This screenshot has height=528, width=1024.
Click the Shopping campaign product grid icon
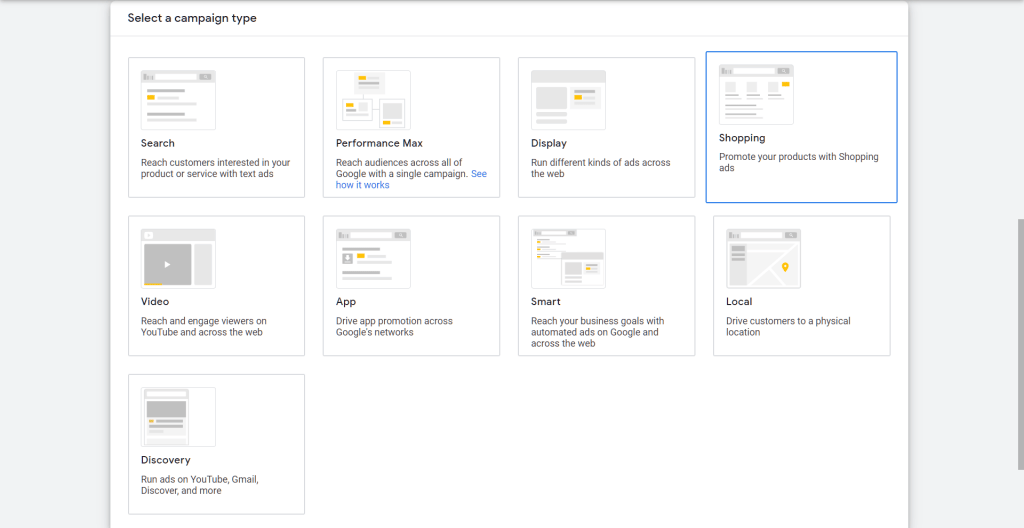click(x=756, y=94)
